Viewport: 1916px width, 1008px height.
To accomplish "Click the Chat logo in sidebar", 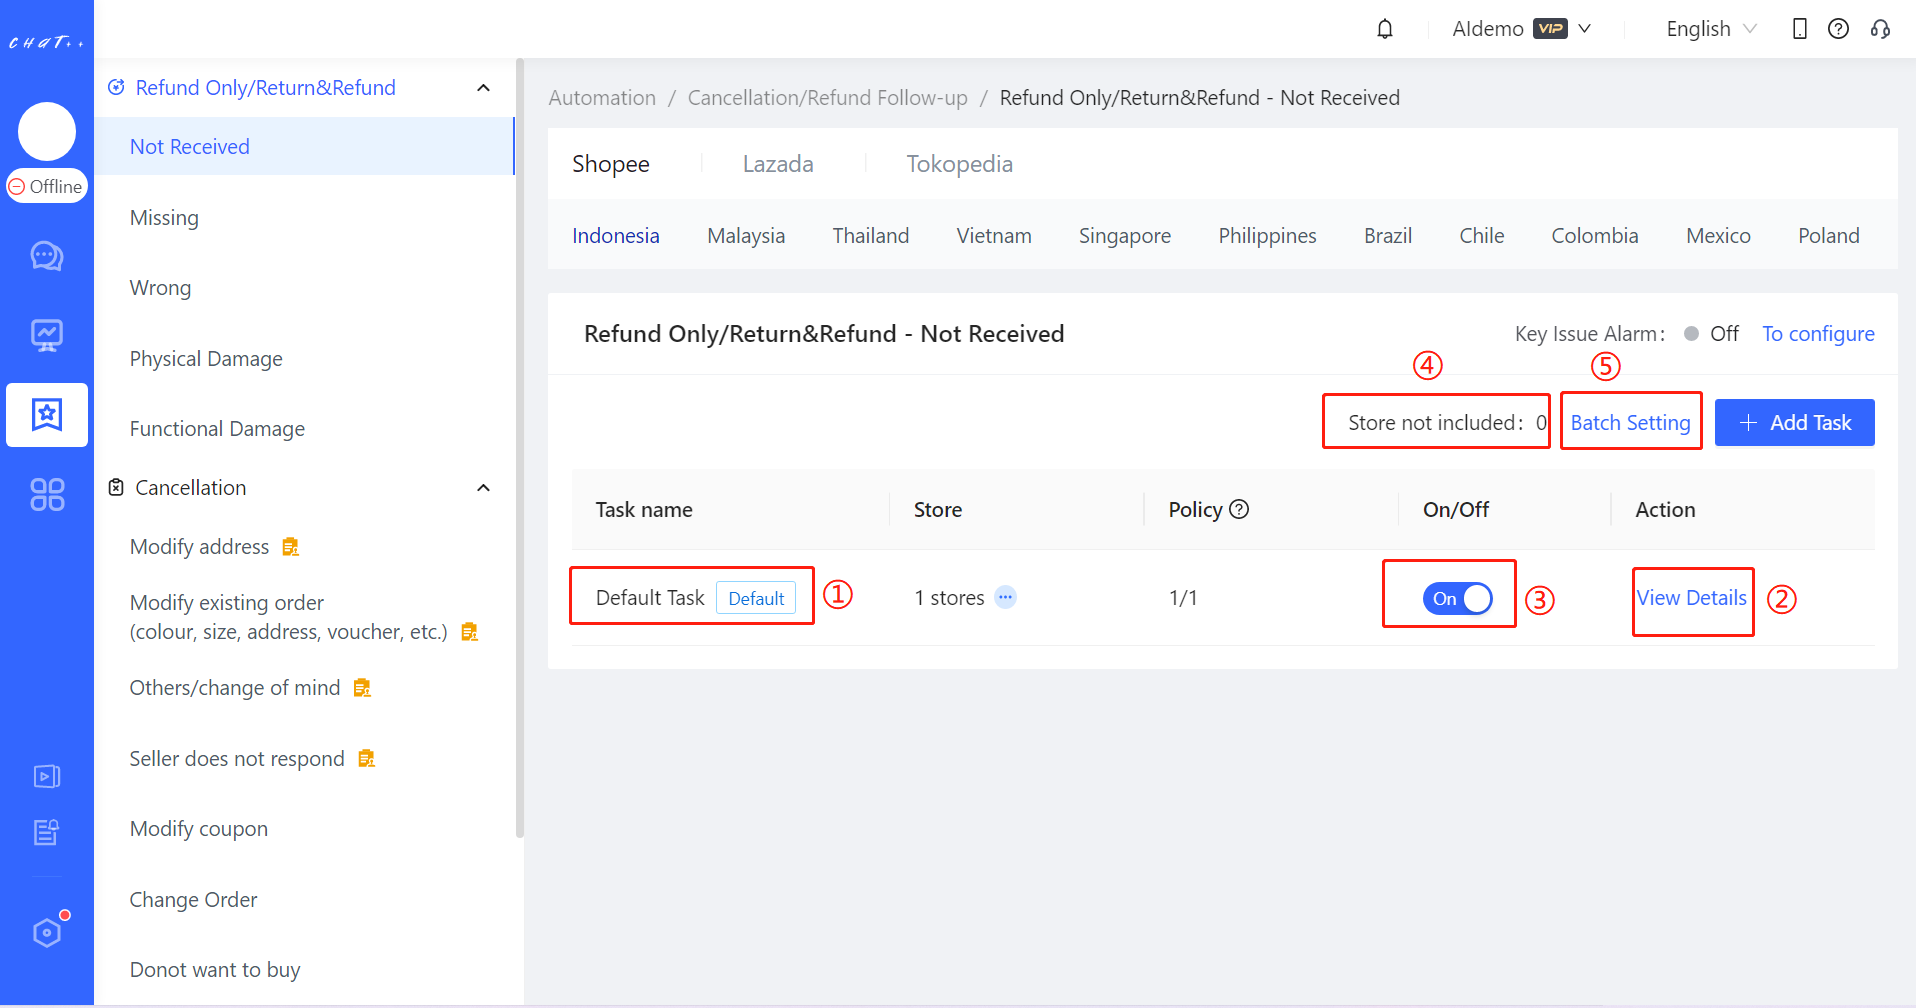I will (46, 42).
